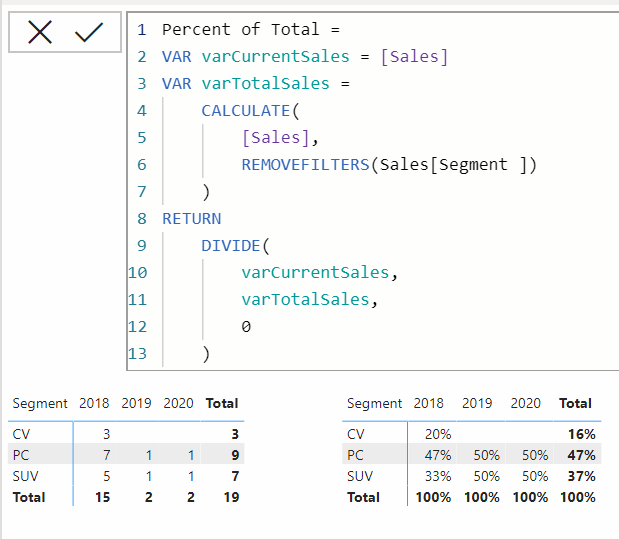Click the CV 2018 value 3
The image size is (619, 539).
[x=106, y=434]
